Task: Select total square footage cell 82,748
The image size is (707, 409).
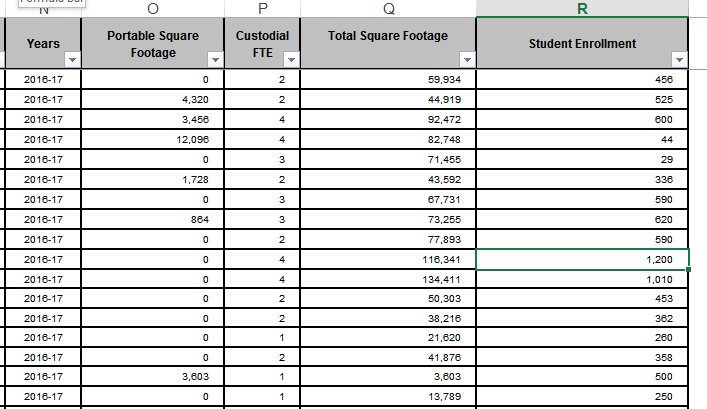Action: click(388, 139)
